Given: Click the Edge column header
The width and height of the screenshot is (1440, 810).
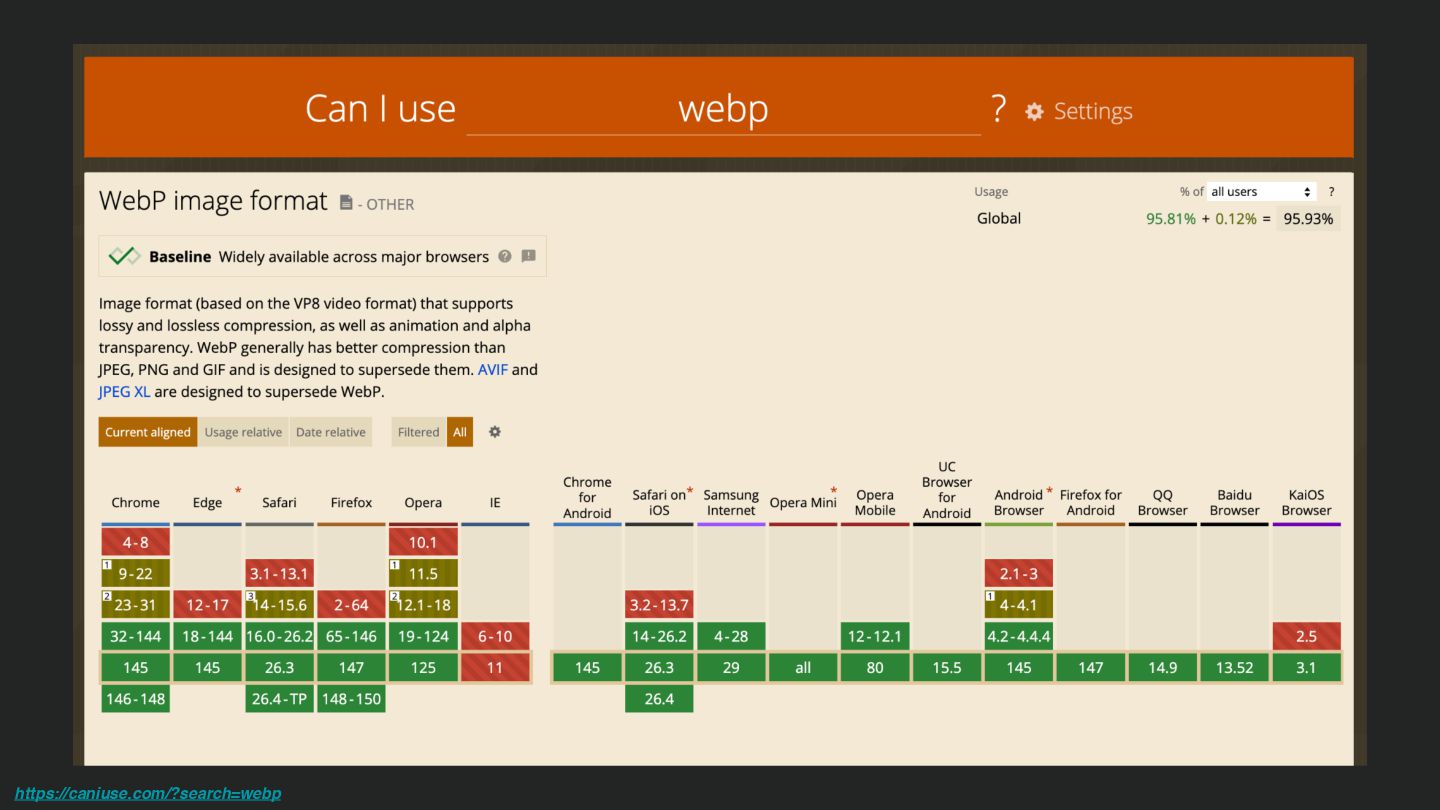Looking at the screenshot, I should [207, 502].
